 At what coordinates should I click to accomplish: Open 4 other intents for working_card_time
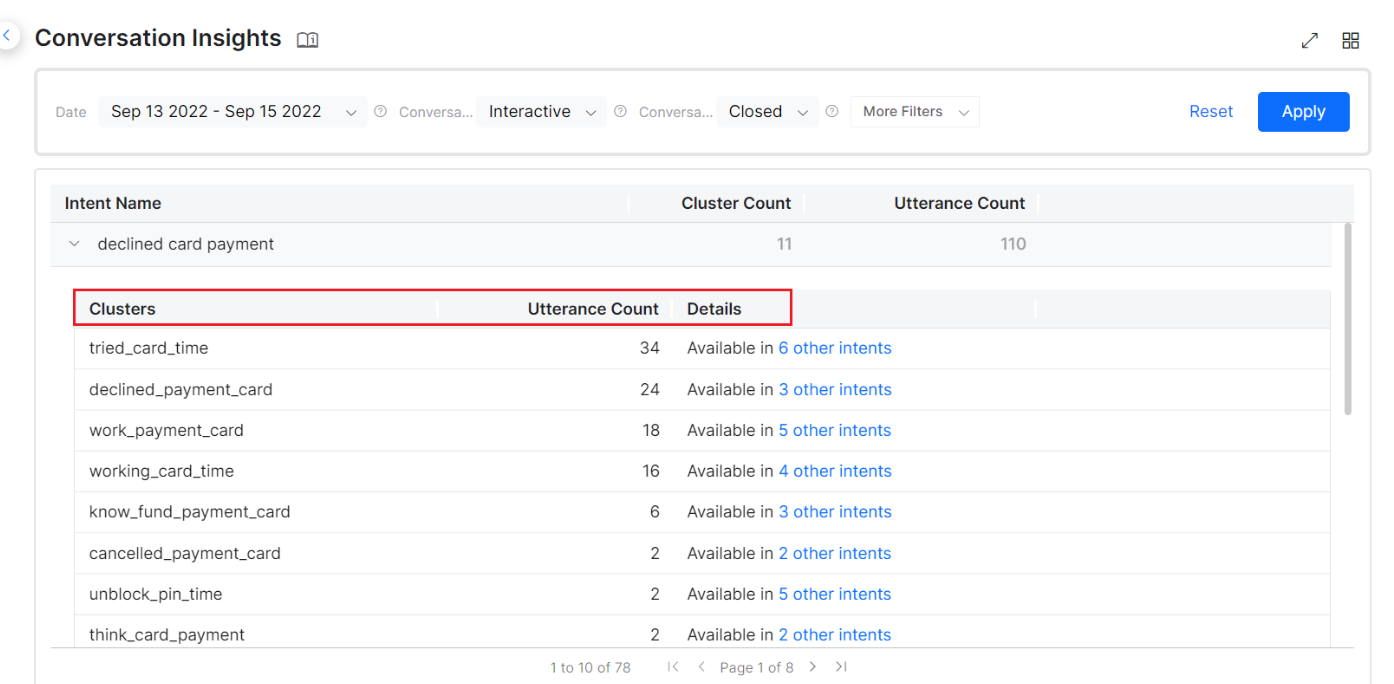tap(835, 471)
